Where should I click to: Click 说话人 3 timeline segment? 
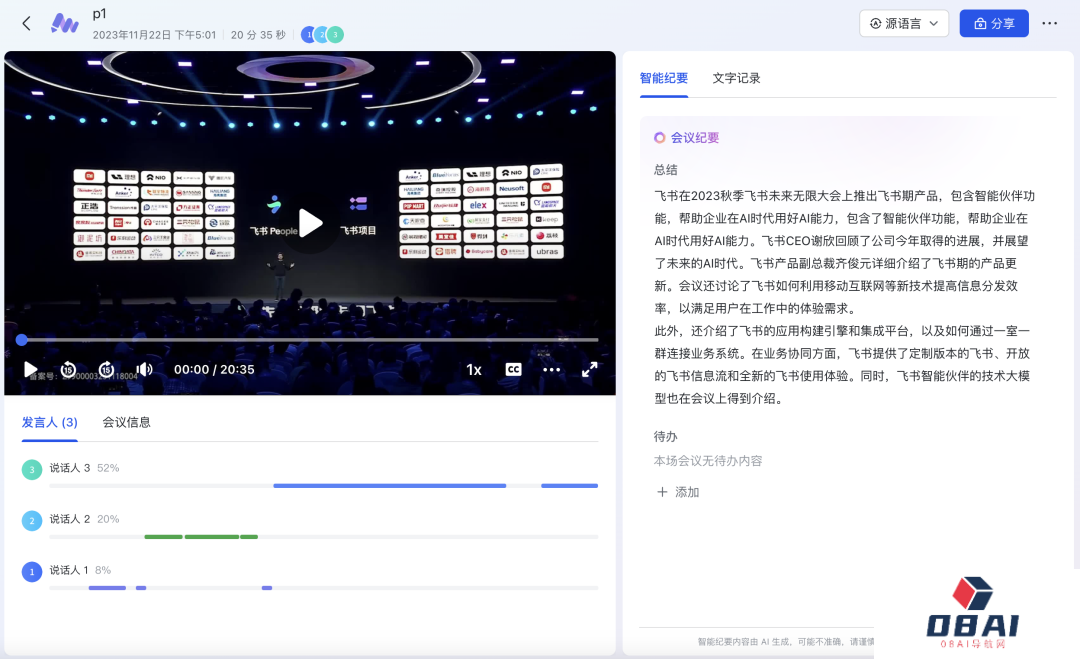(389, 486)
